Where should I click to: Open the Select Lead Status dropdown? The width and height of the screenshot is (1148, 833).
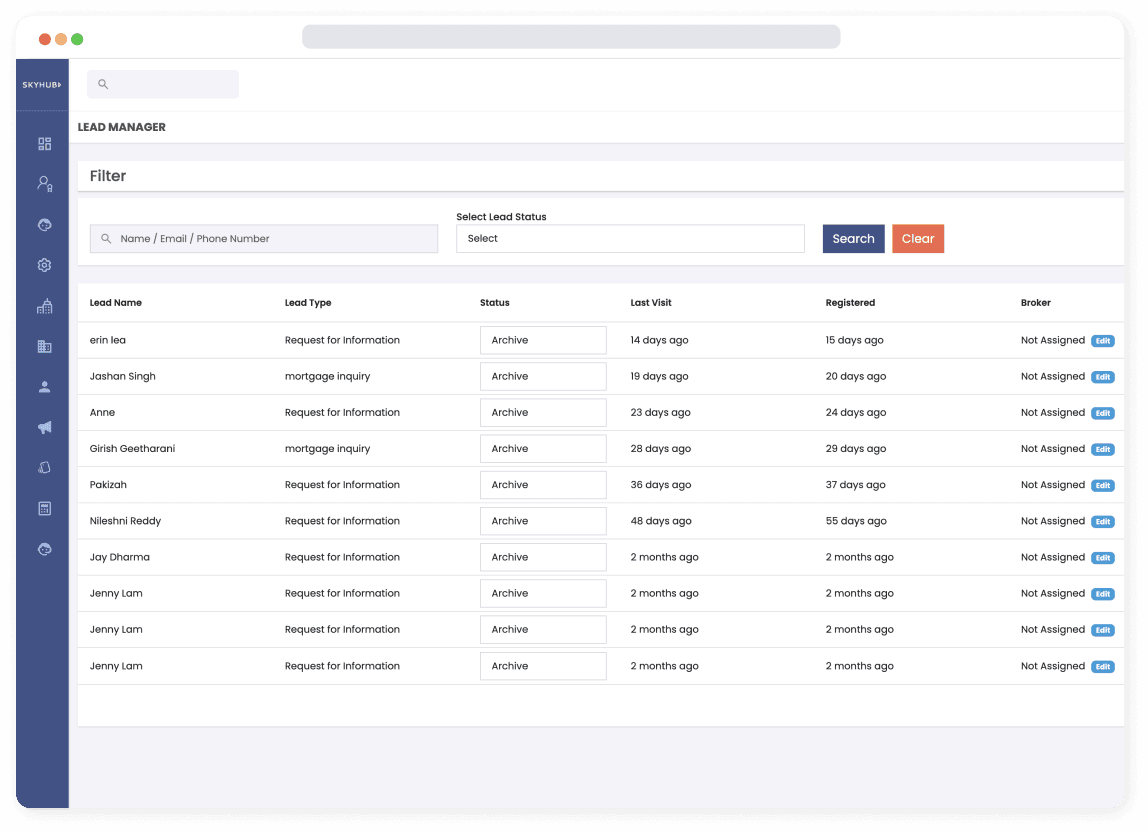click(x=630, y=239)
